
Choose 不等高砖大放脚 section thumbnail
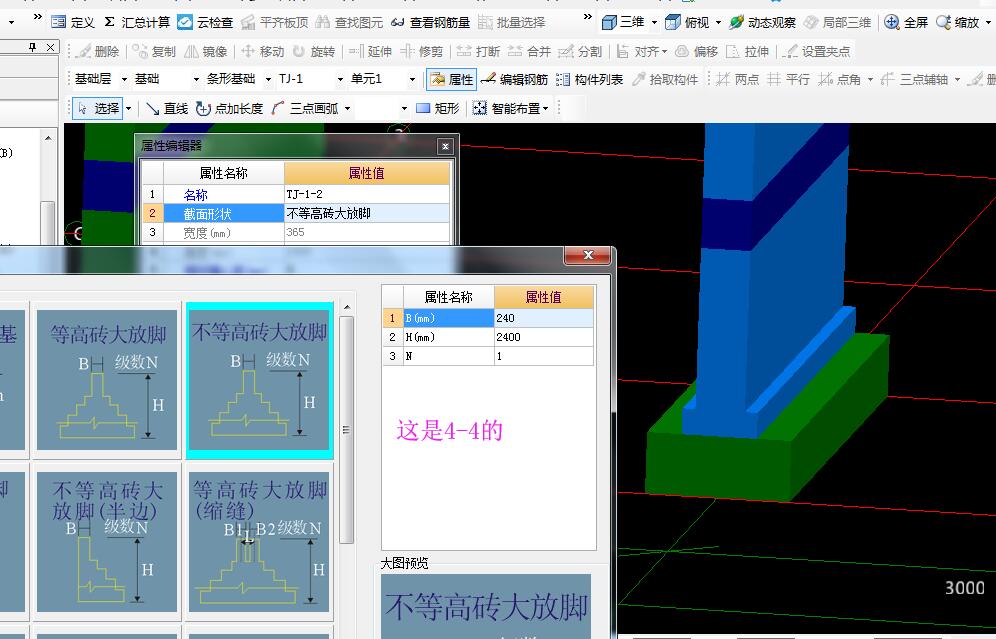(x=259, y=380)
